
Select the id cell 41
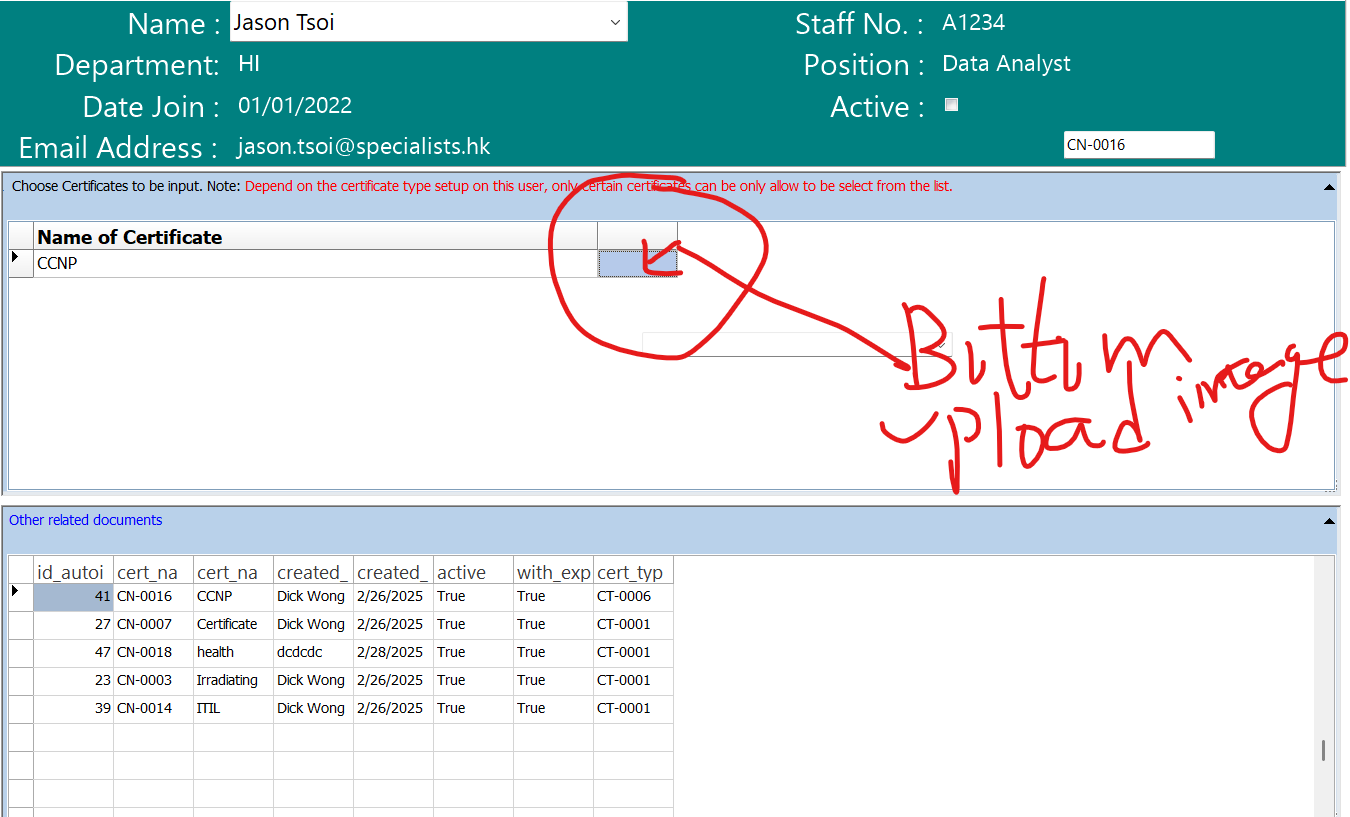[x=73, y=597]
